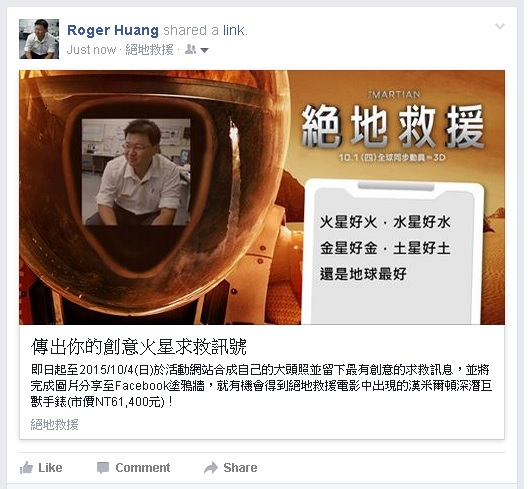Open Roger Huang's profile picture
Viewport: 528px width, 489px height.
pyautogui.click(x=39, y=39)
